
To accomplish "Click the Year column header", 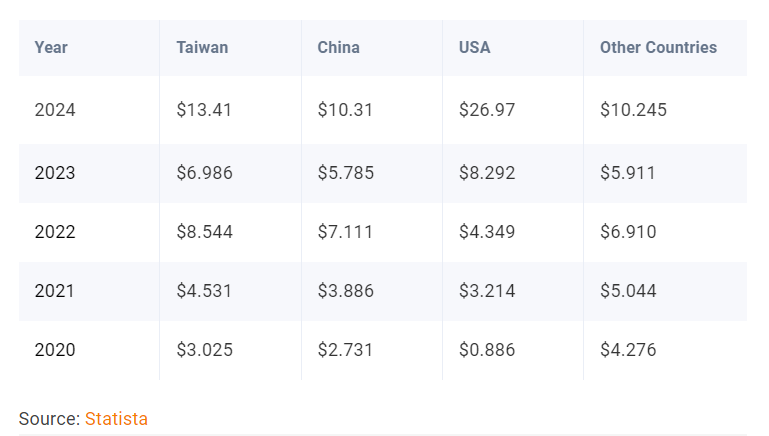I will (x=51, y=48).
